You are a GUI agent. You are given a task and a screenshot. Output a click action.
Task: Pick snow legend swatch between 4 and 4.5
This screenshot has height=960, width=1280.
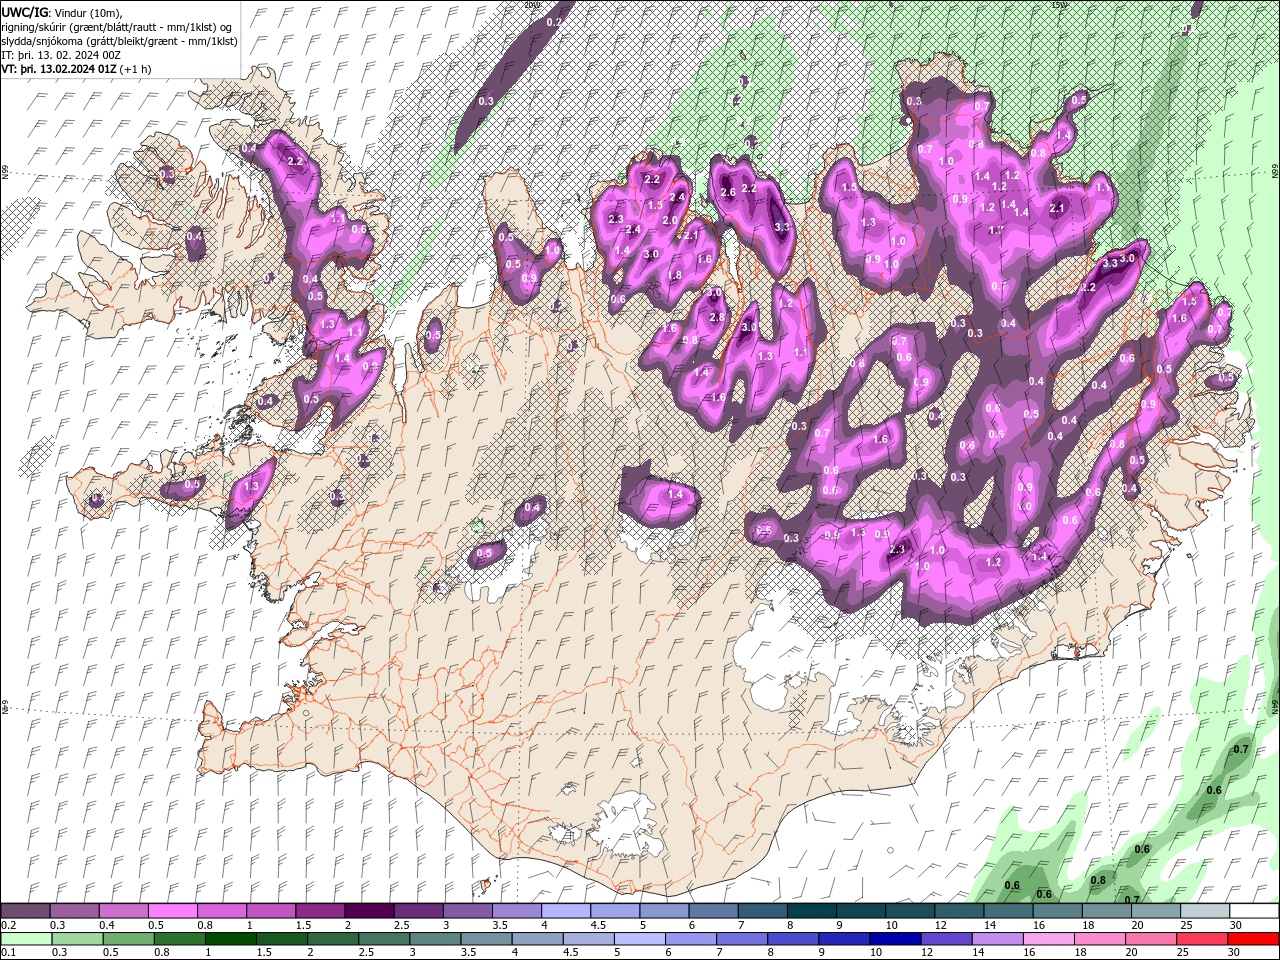click(565, 911)
